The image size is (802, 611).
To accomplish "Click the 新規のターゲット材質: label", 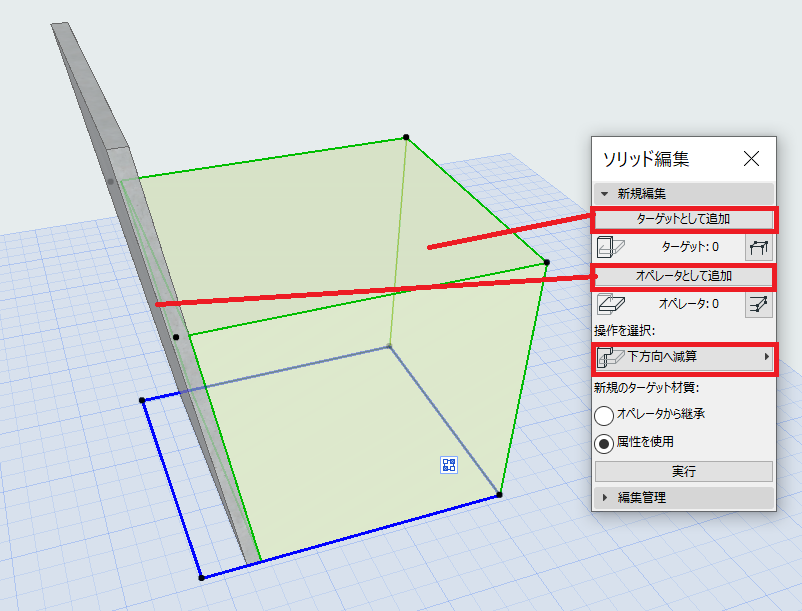I will [x=647, y=388].
